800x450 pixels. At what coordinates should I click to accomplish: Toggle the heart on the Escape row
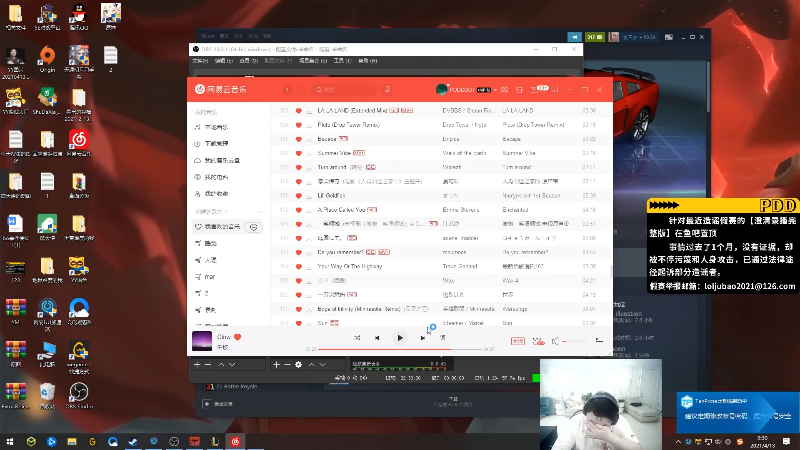(299, 139)
